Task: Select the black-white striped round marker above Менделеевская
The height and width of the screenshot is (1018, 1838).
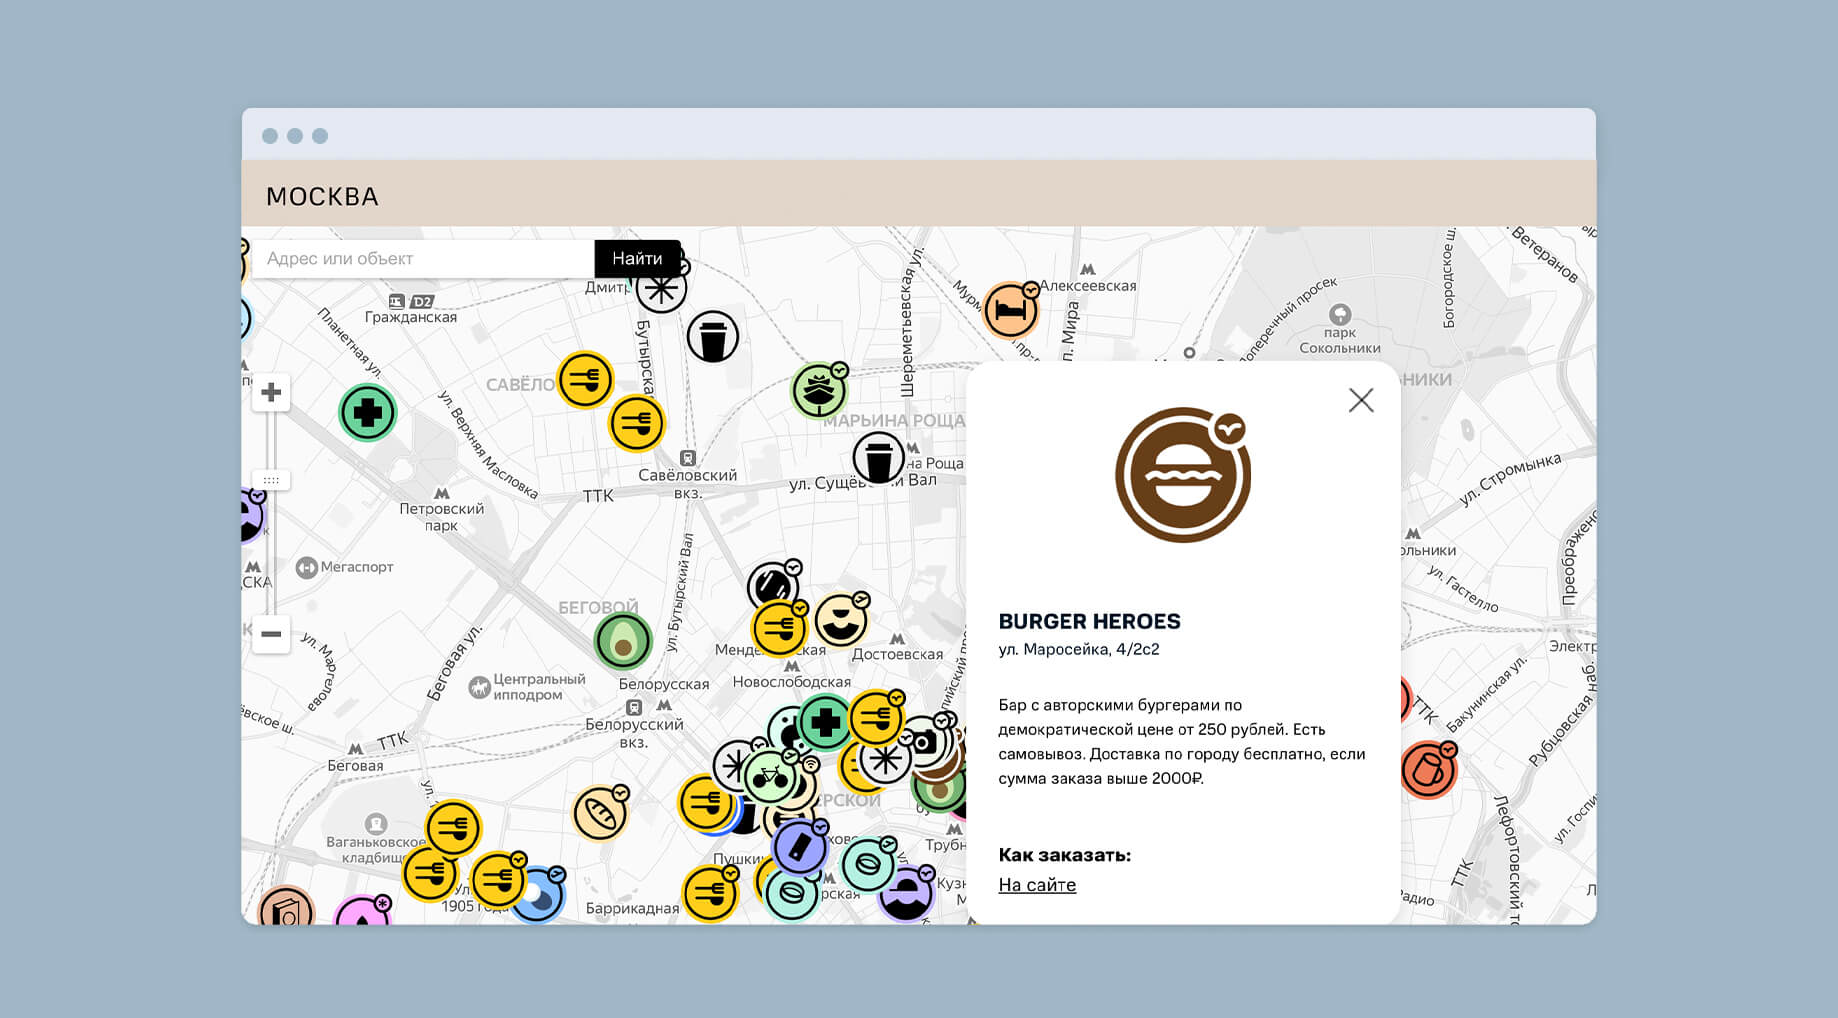Action: point(773,586)
